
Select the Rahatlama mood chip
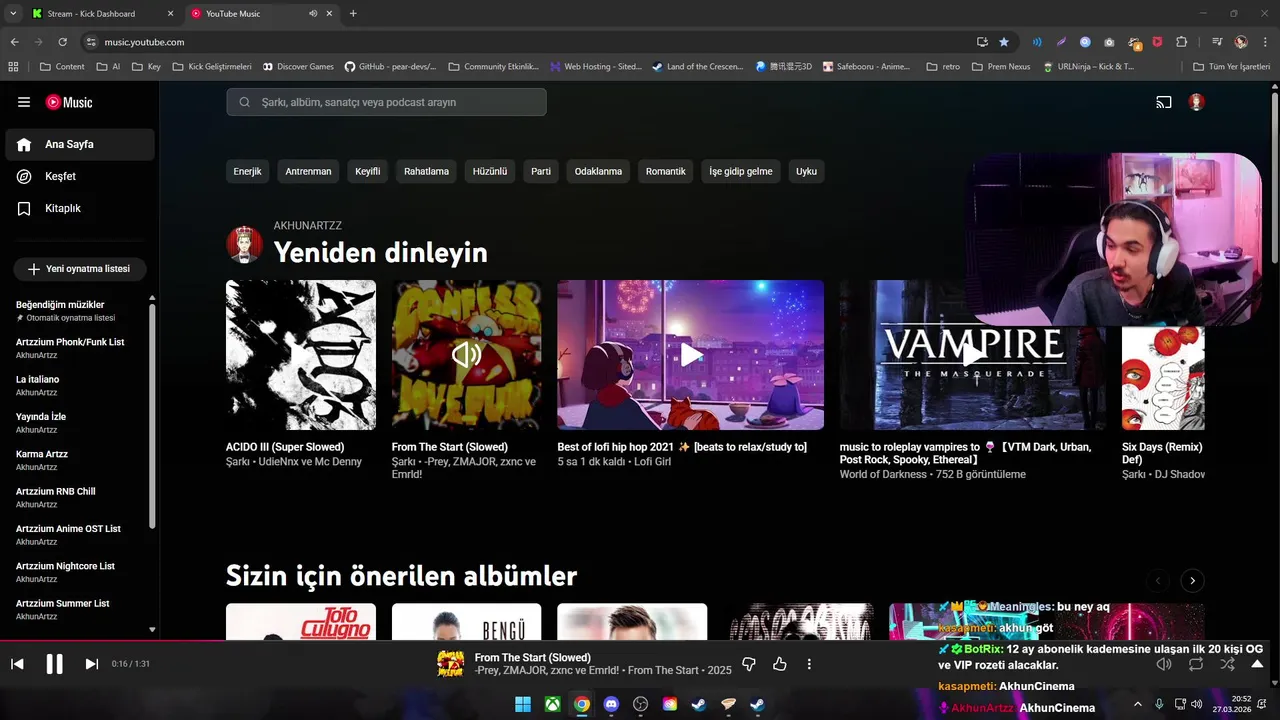(426, 171)
